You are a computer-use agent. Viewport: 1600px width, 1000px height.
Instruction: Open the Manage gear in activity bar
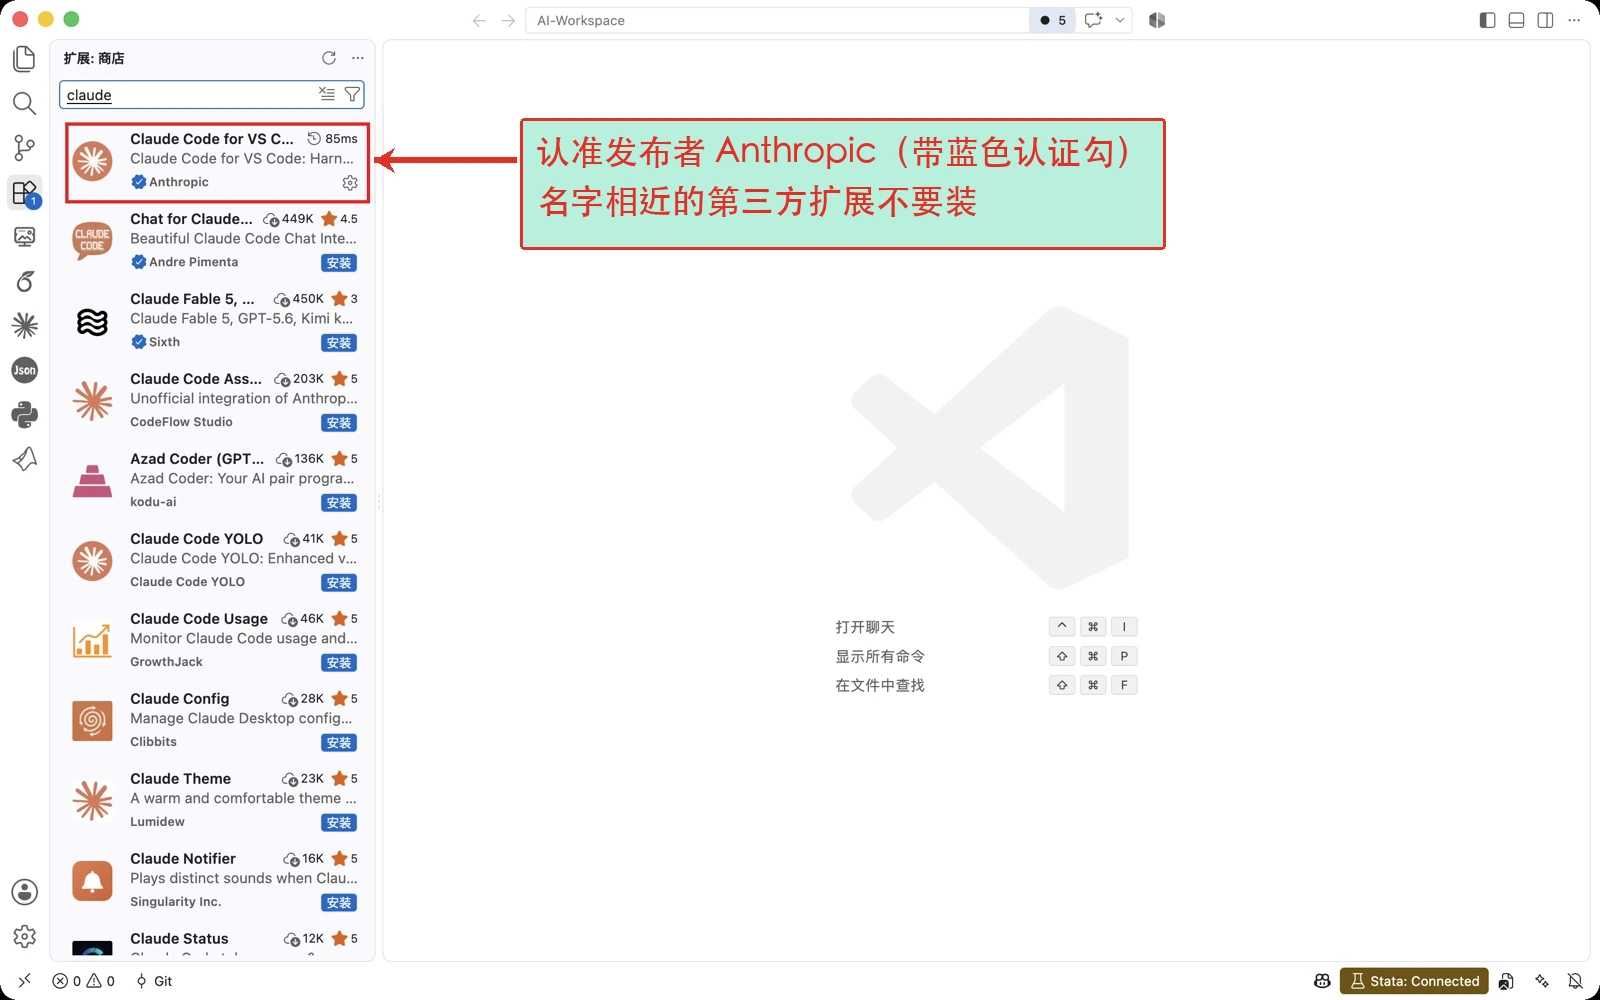point(25,936)
